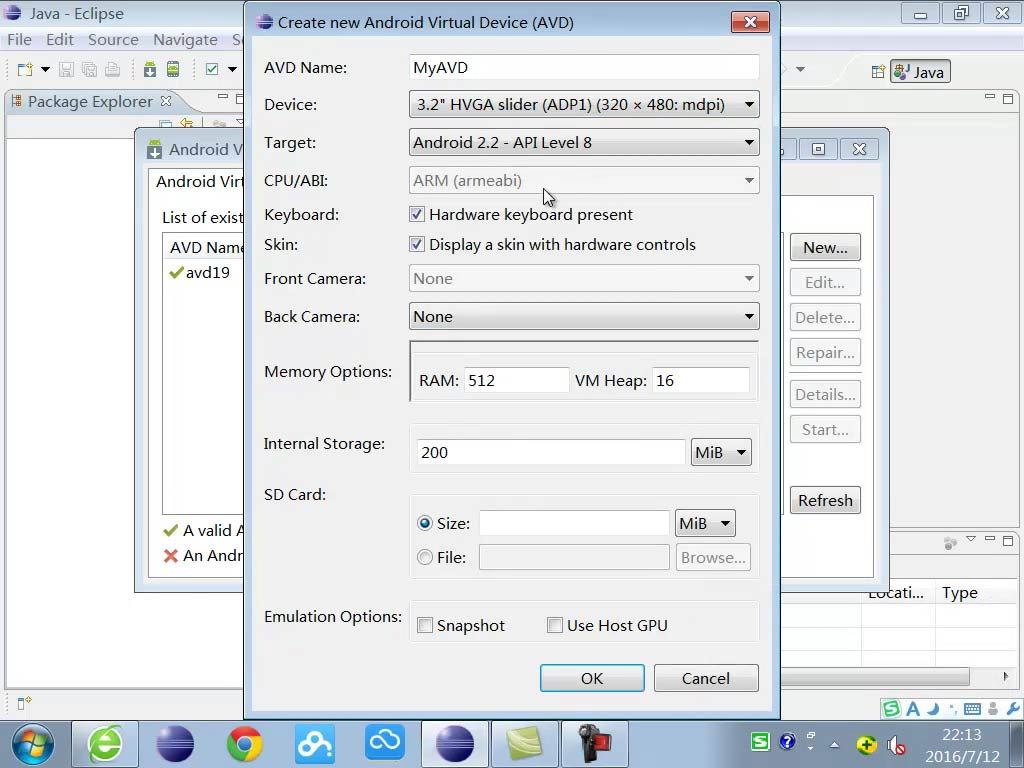Minimize the Package Explorer view

tap(223, 97)
